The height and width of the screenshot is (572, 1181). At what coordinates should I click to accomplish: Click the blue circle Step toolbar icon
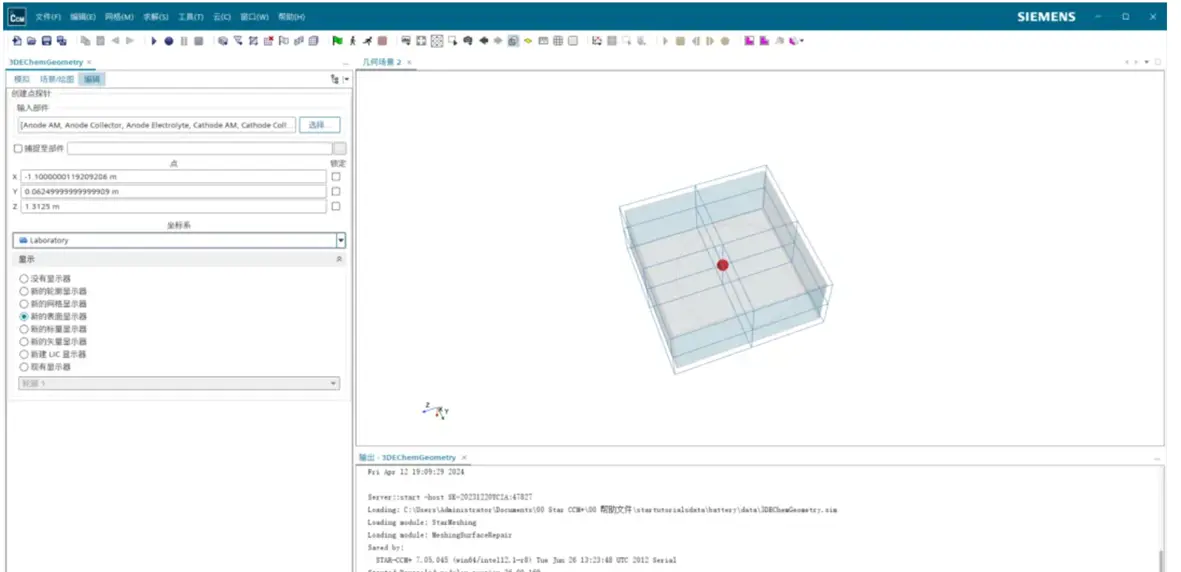(x=169, y=41)
